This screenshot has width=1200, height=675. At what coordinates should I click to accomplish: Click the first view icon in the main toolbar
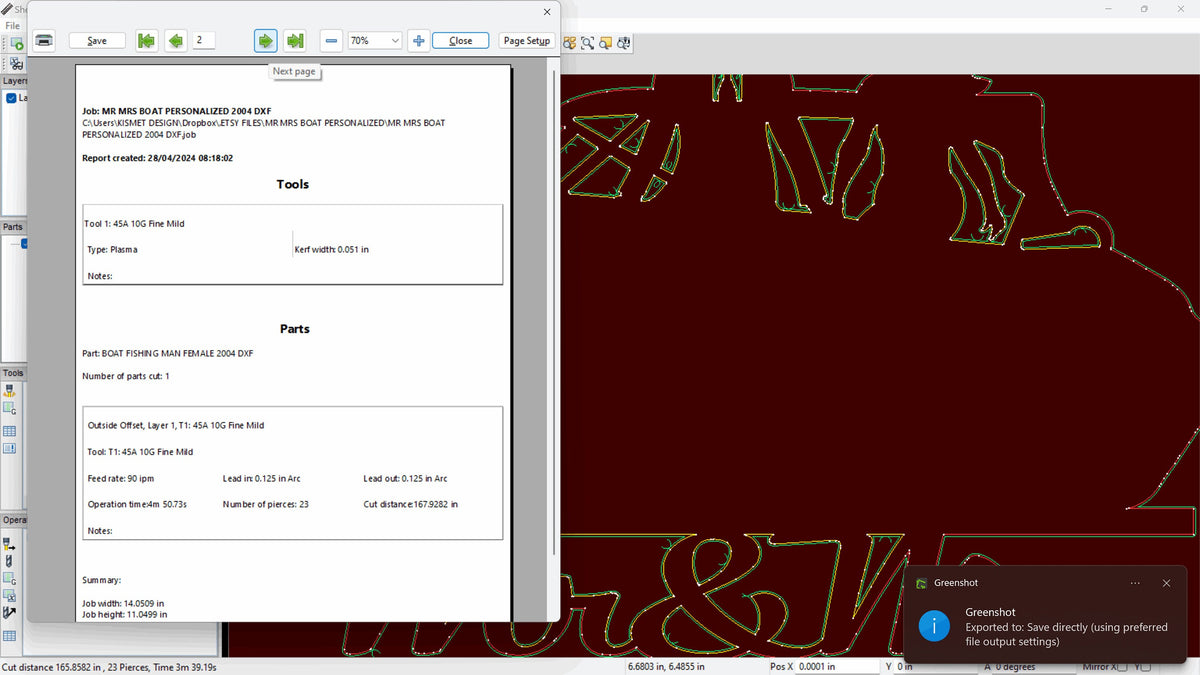tap(570, 43)
